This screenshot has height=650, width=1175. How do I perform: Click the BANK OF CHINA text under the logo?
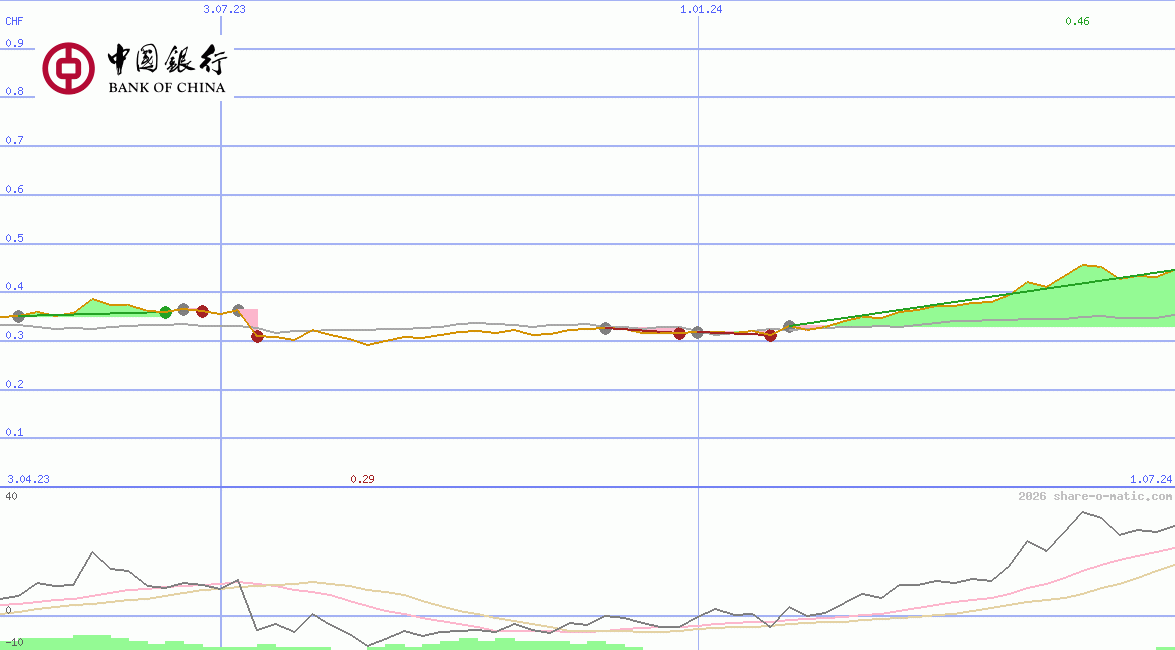point(168,88)
